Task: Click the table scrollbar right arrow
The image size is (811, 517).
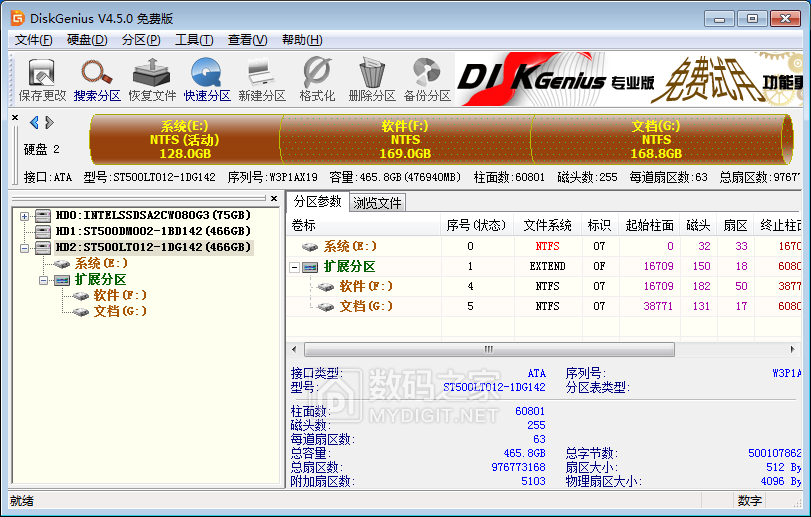Action: pyautogui.click(x=792, y=349)
